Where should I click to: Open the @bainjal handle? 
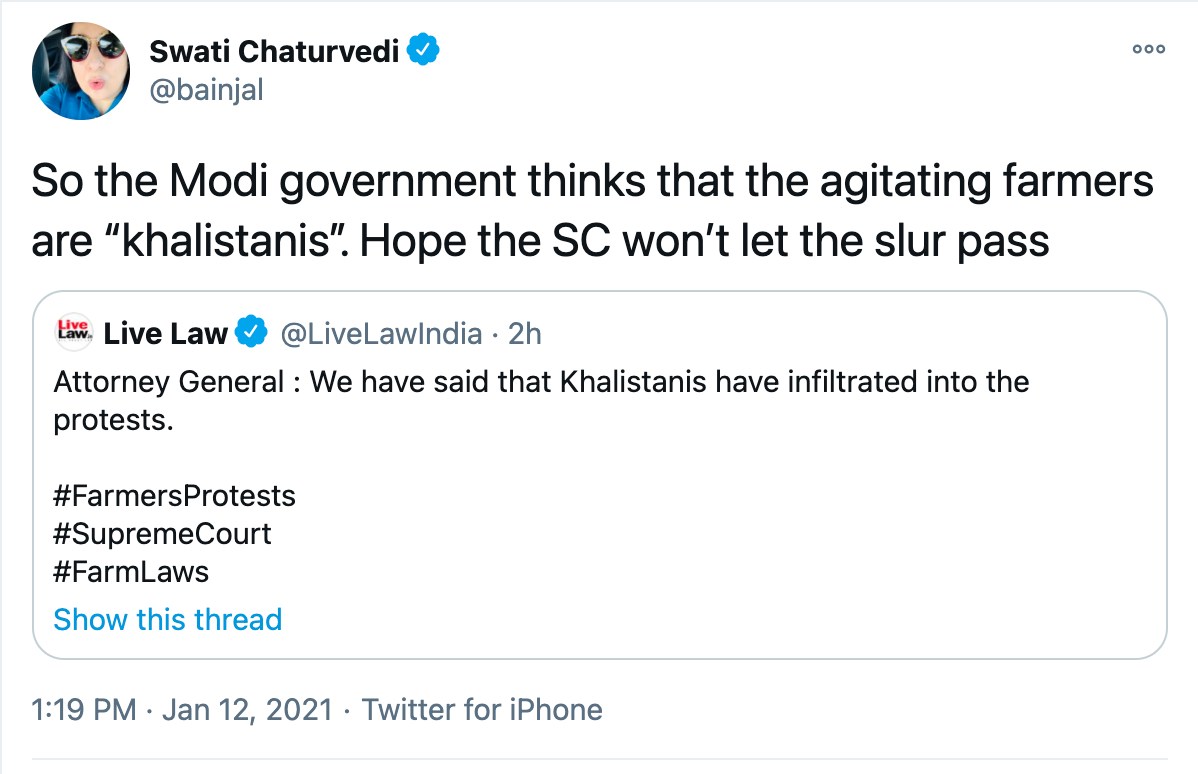coord(206,90)
